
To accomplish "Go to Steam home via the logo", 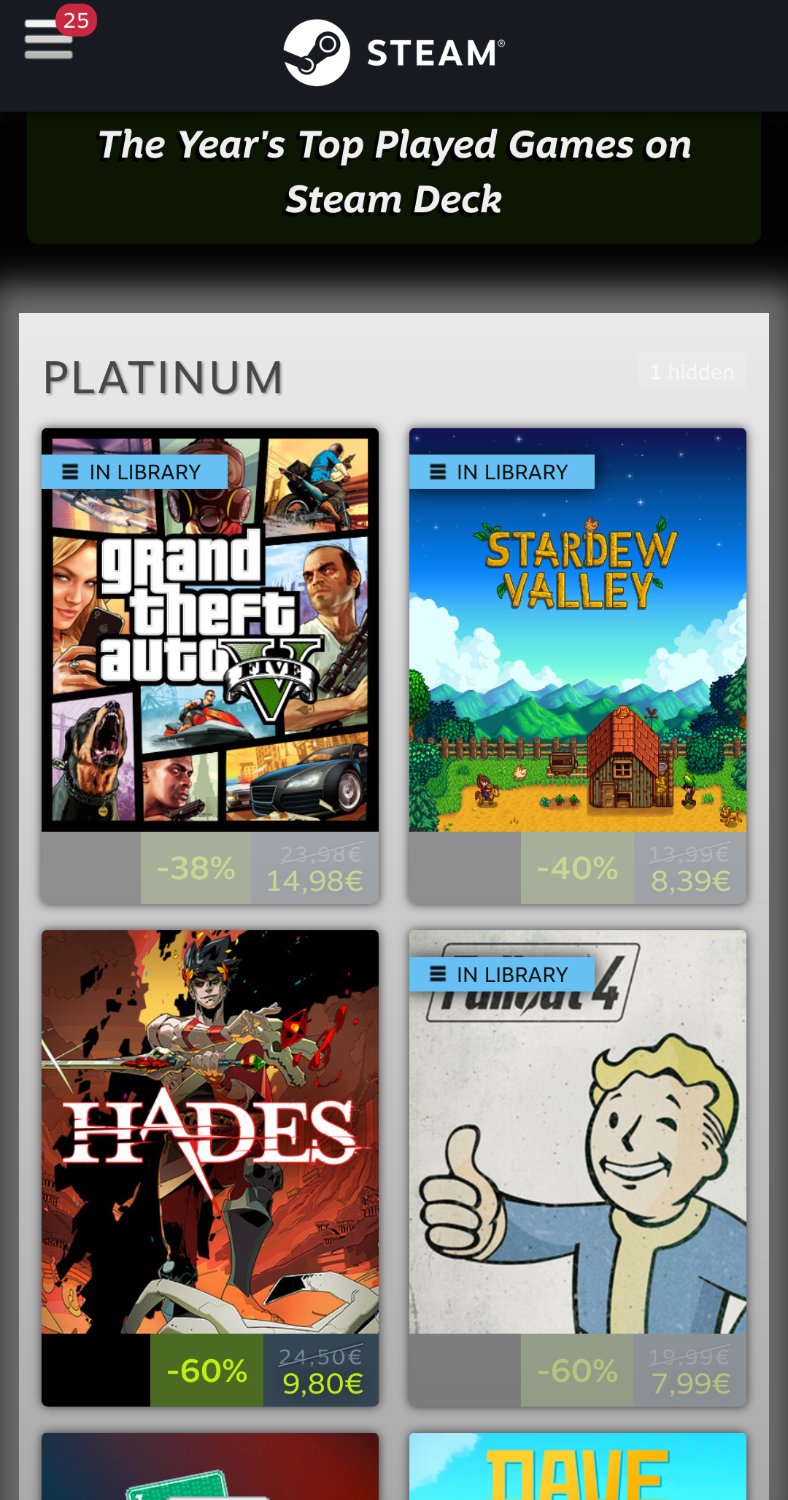I will (x=394, y=53).
